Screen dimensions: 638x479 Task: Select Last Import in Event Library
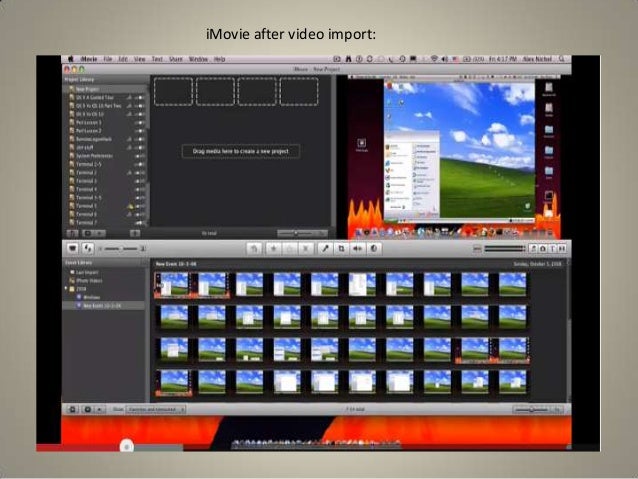point(105,272)
